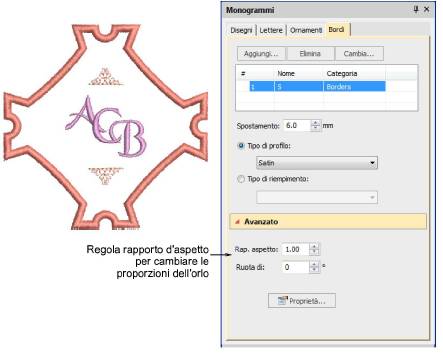Select the S name cell

(x=299, y=87)
